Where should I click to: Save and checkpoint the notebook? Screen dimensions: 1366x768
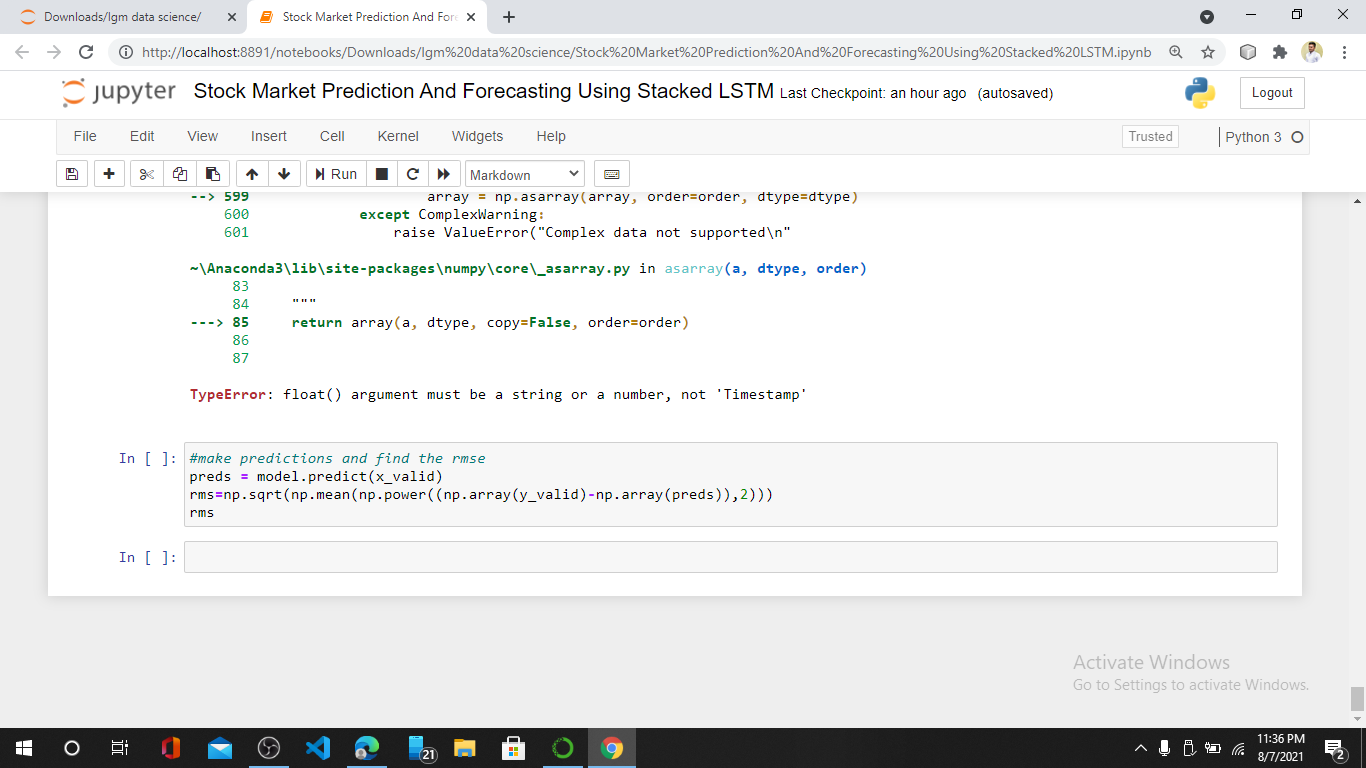tap(71, 174)
